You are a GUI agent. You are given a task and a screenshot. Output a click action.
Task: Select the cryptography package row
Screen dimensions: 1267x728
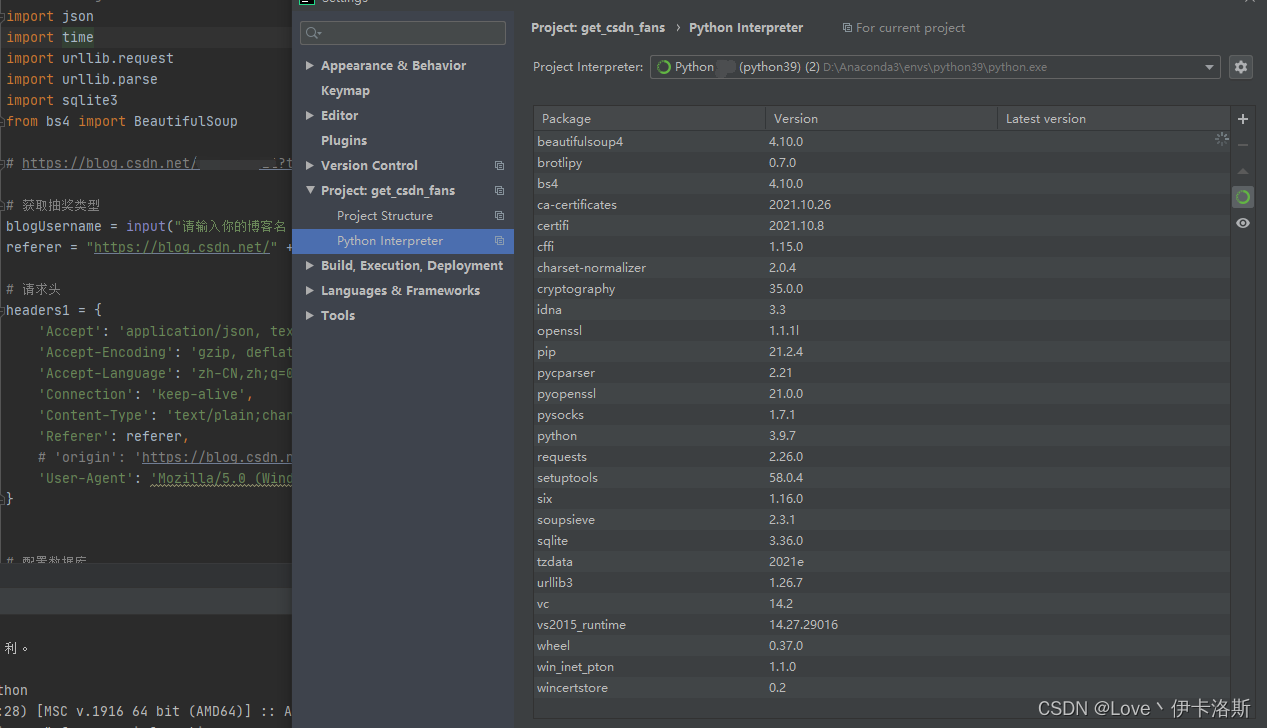point(881,288)
